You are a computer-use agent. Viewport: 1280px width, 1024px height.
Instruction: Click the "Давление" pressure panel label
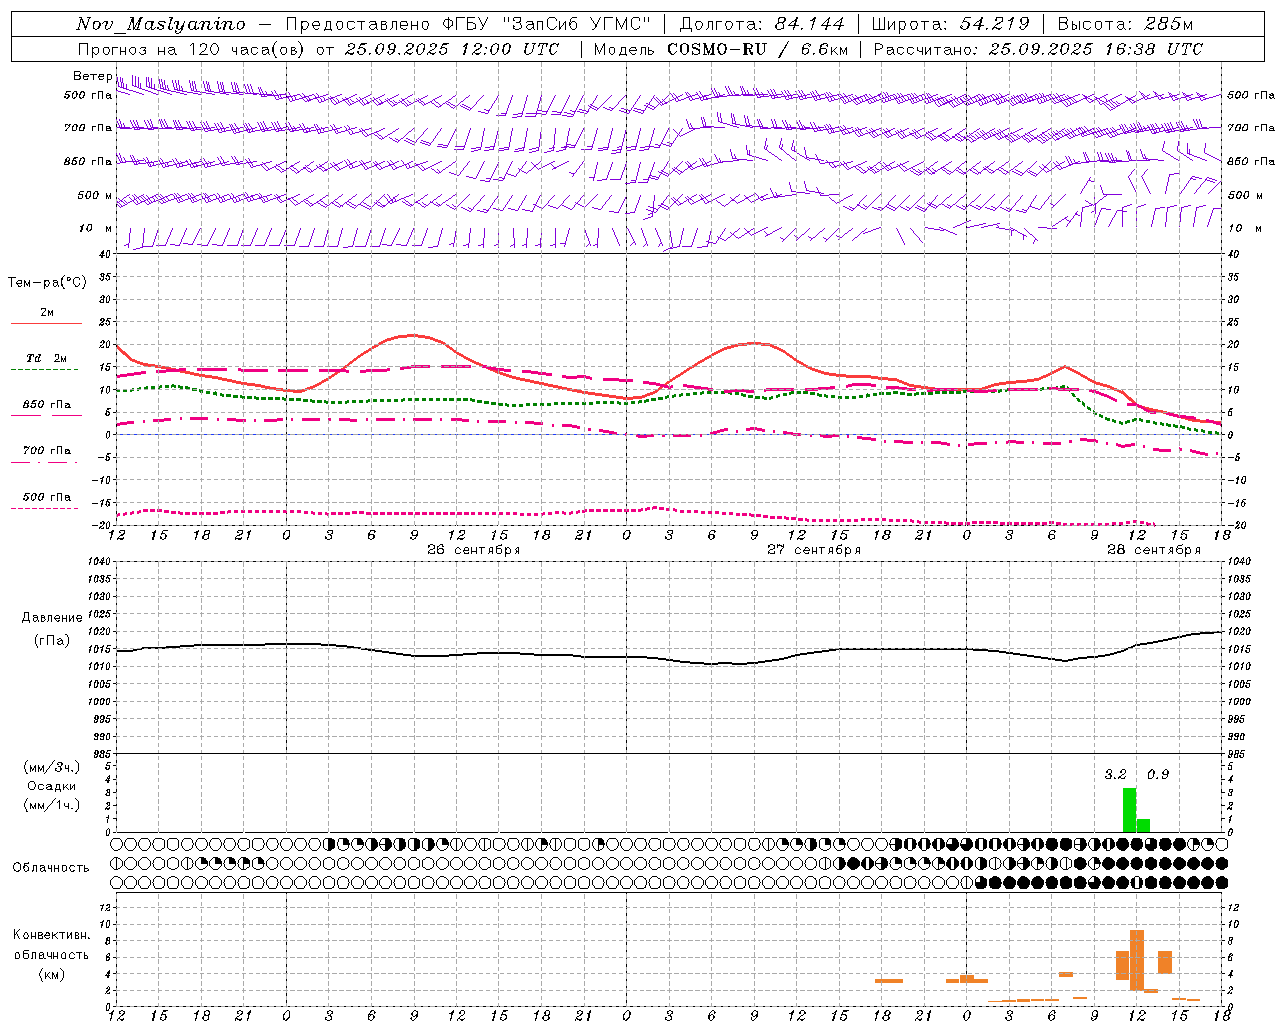point(52,618)
